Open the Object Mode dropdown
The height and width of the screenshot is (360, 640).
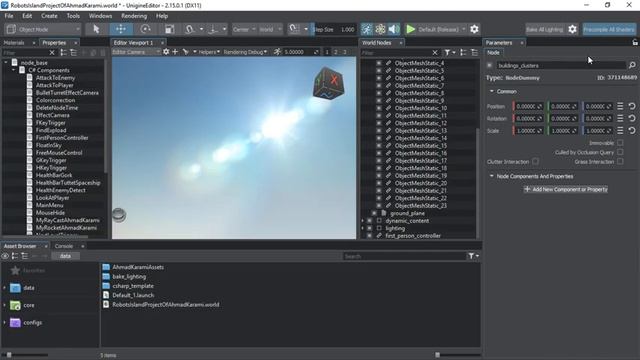[43, 29]
